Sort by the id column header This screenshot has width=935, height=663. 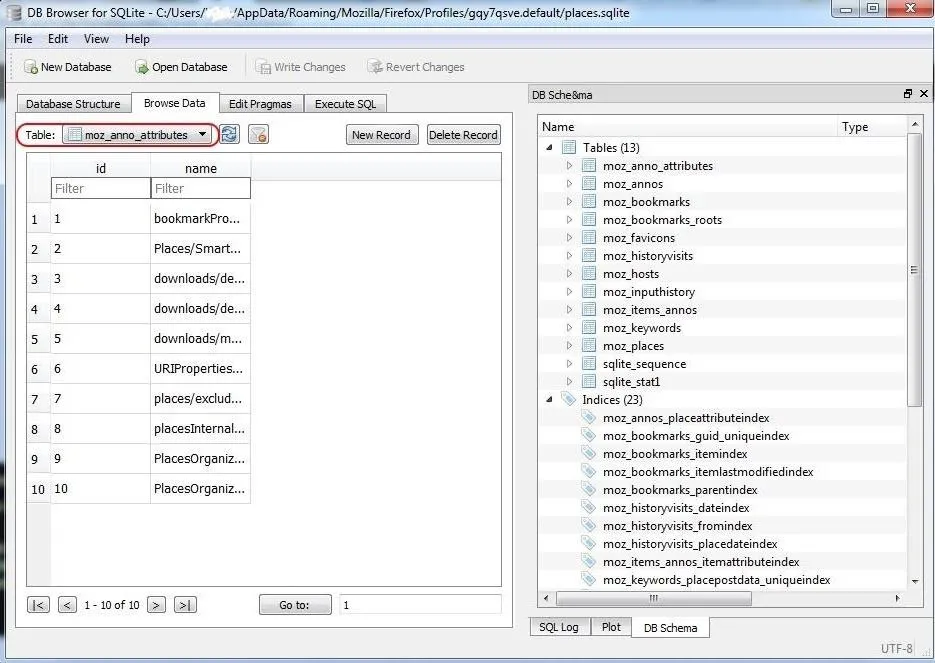tap(101, 169)
